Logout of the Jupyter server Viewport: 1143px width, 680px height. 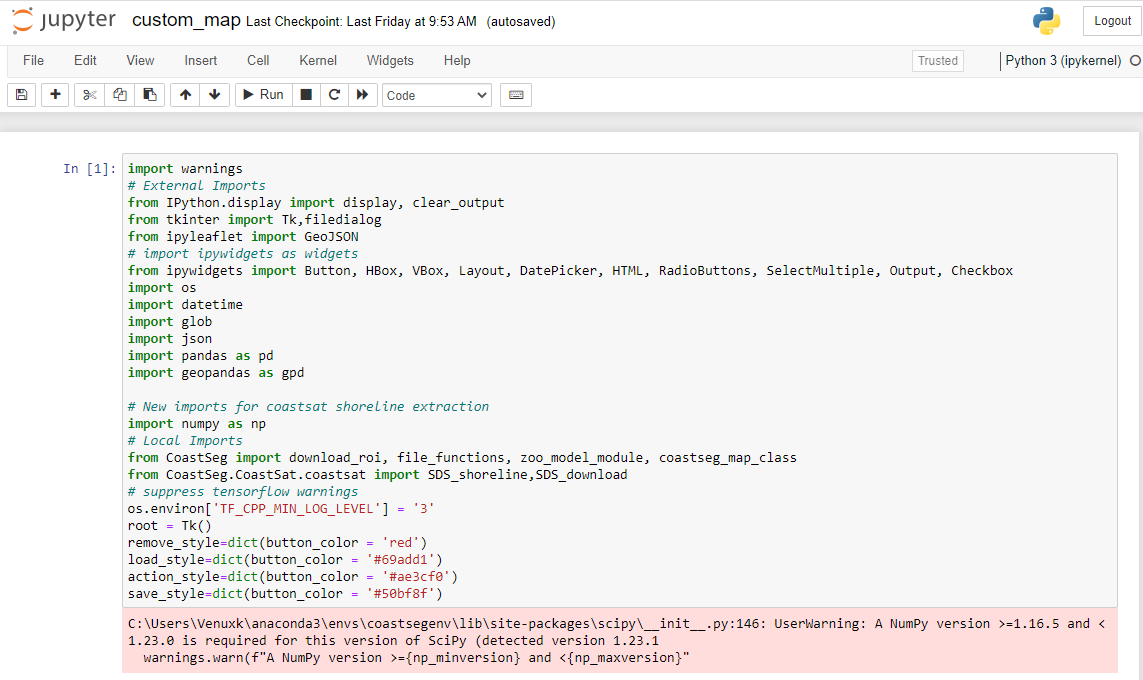pos(1111,20)
